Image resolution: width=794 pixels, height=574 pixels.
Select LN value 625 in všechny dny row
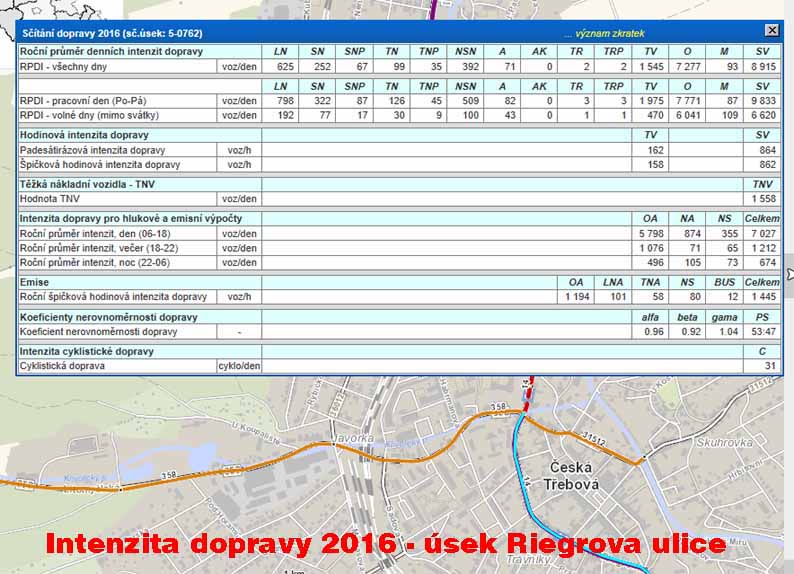point(286,67)
